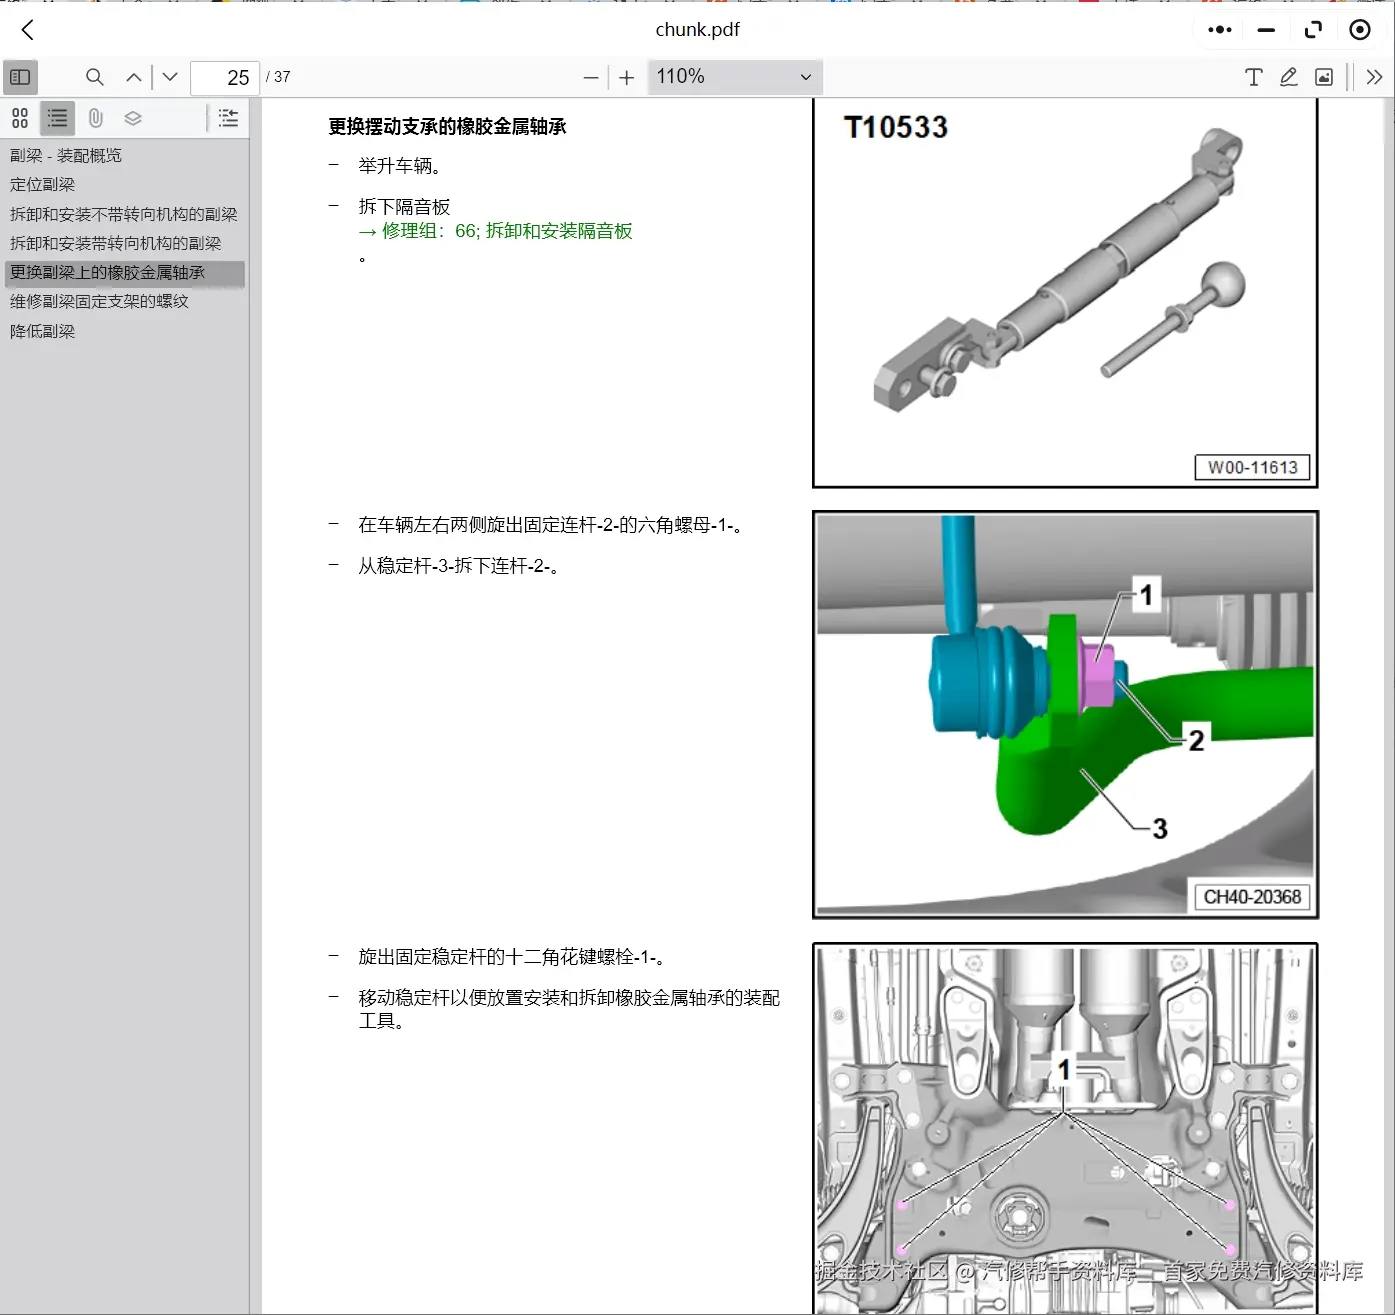Select the 定位副梁 bookmark entry
This screenshot has height=1315, width=1395.
point(43,184)
